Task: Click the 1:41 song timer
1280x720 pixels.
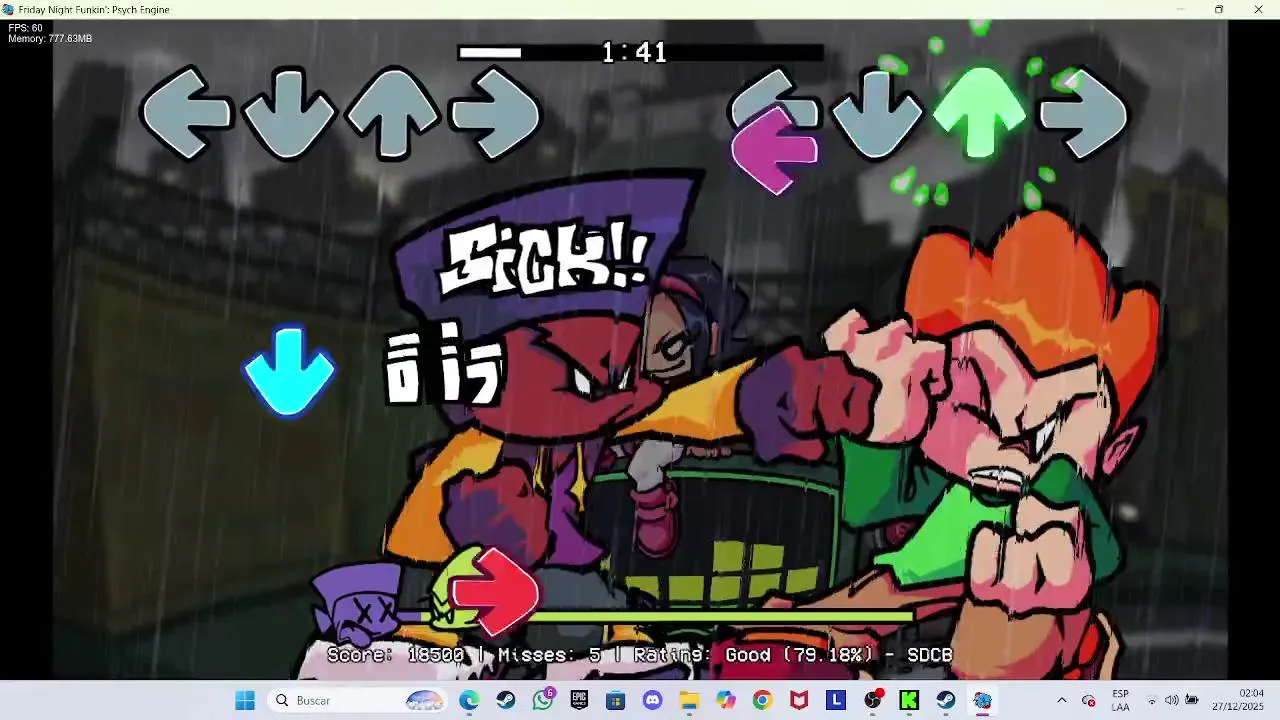Action: tap(634, 52)
